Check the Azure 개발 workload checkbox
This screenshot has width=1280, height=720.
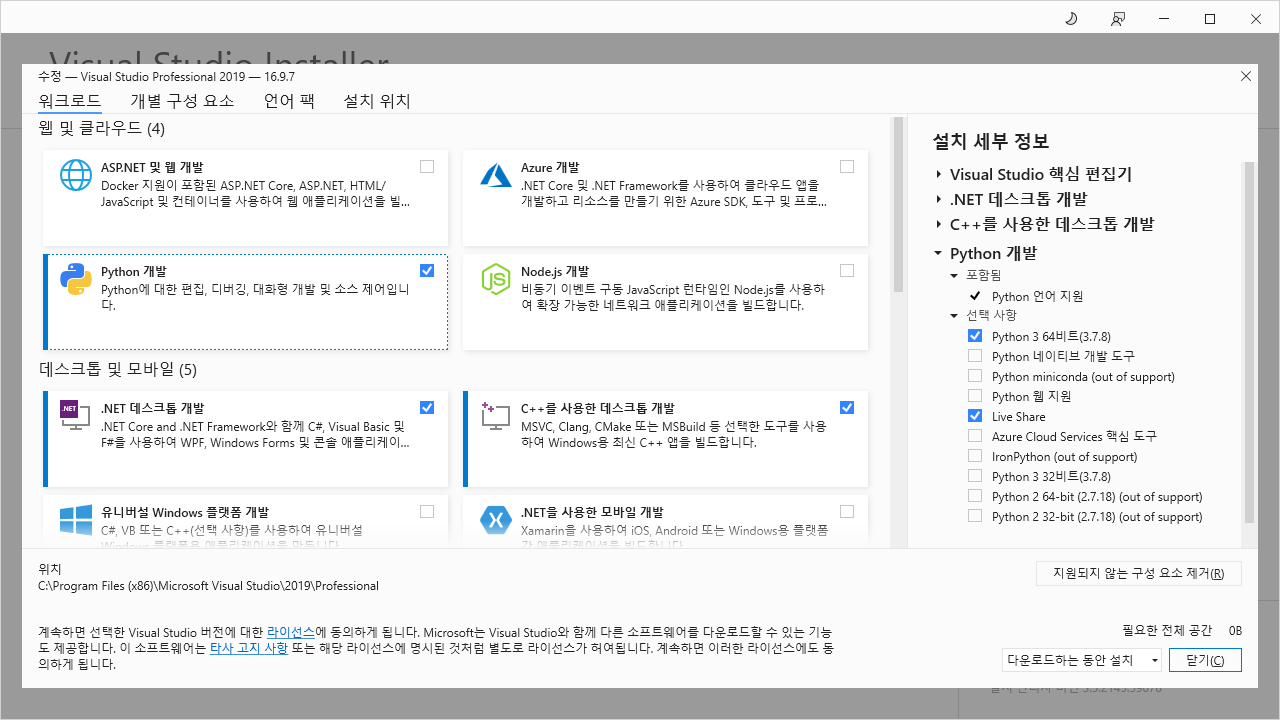[x=847, y=167]
